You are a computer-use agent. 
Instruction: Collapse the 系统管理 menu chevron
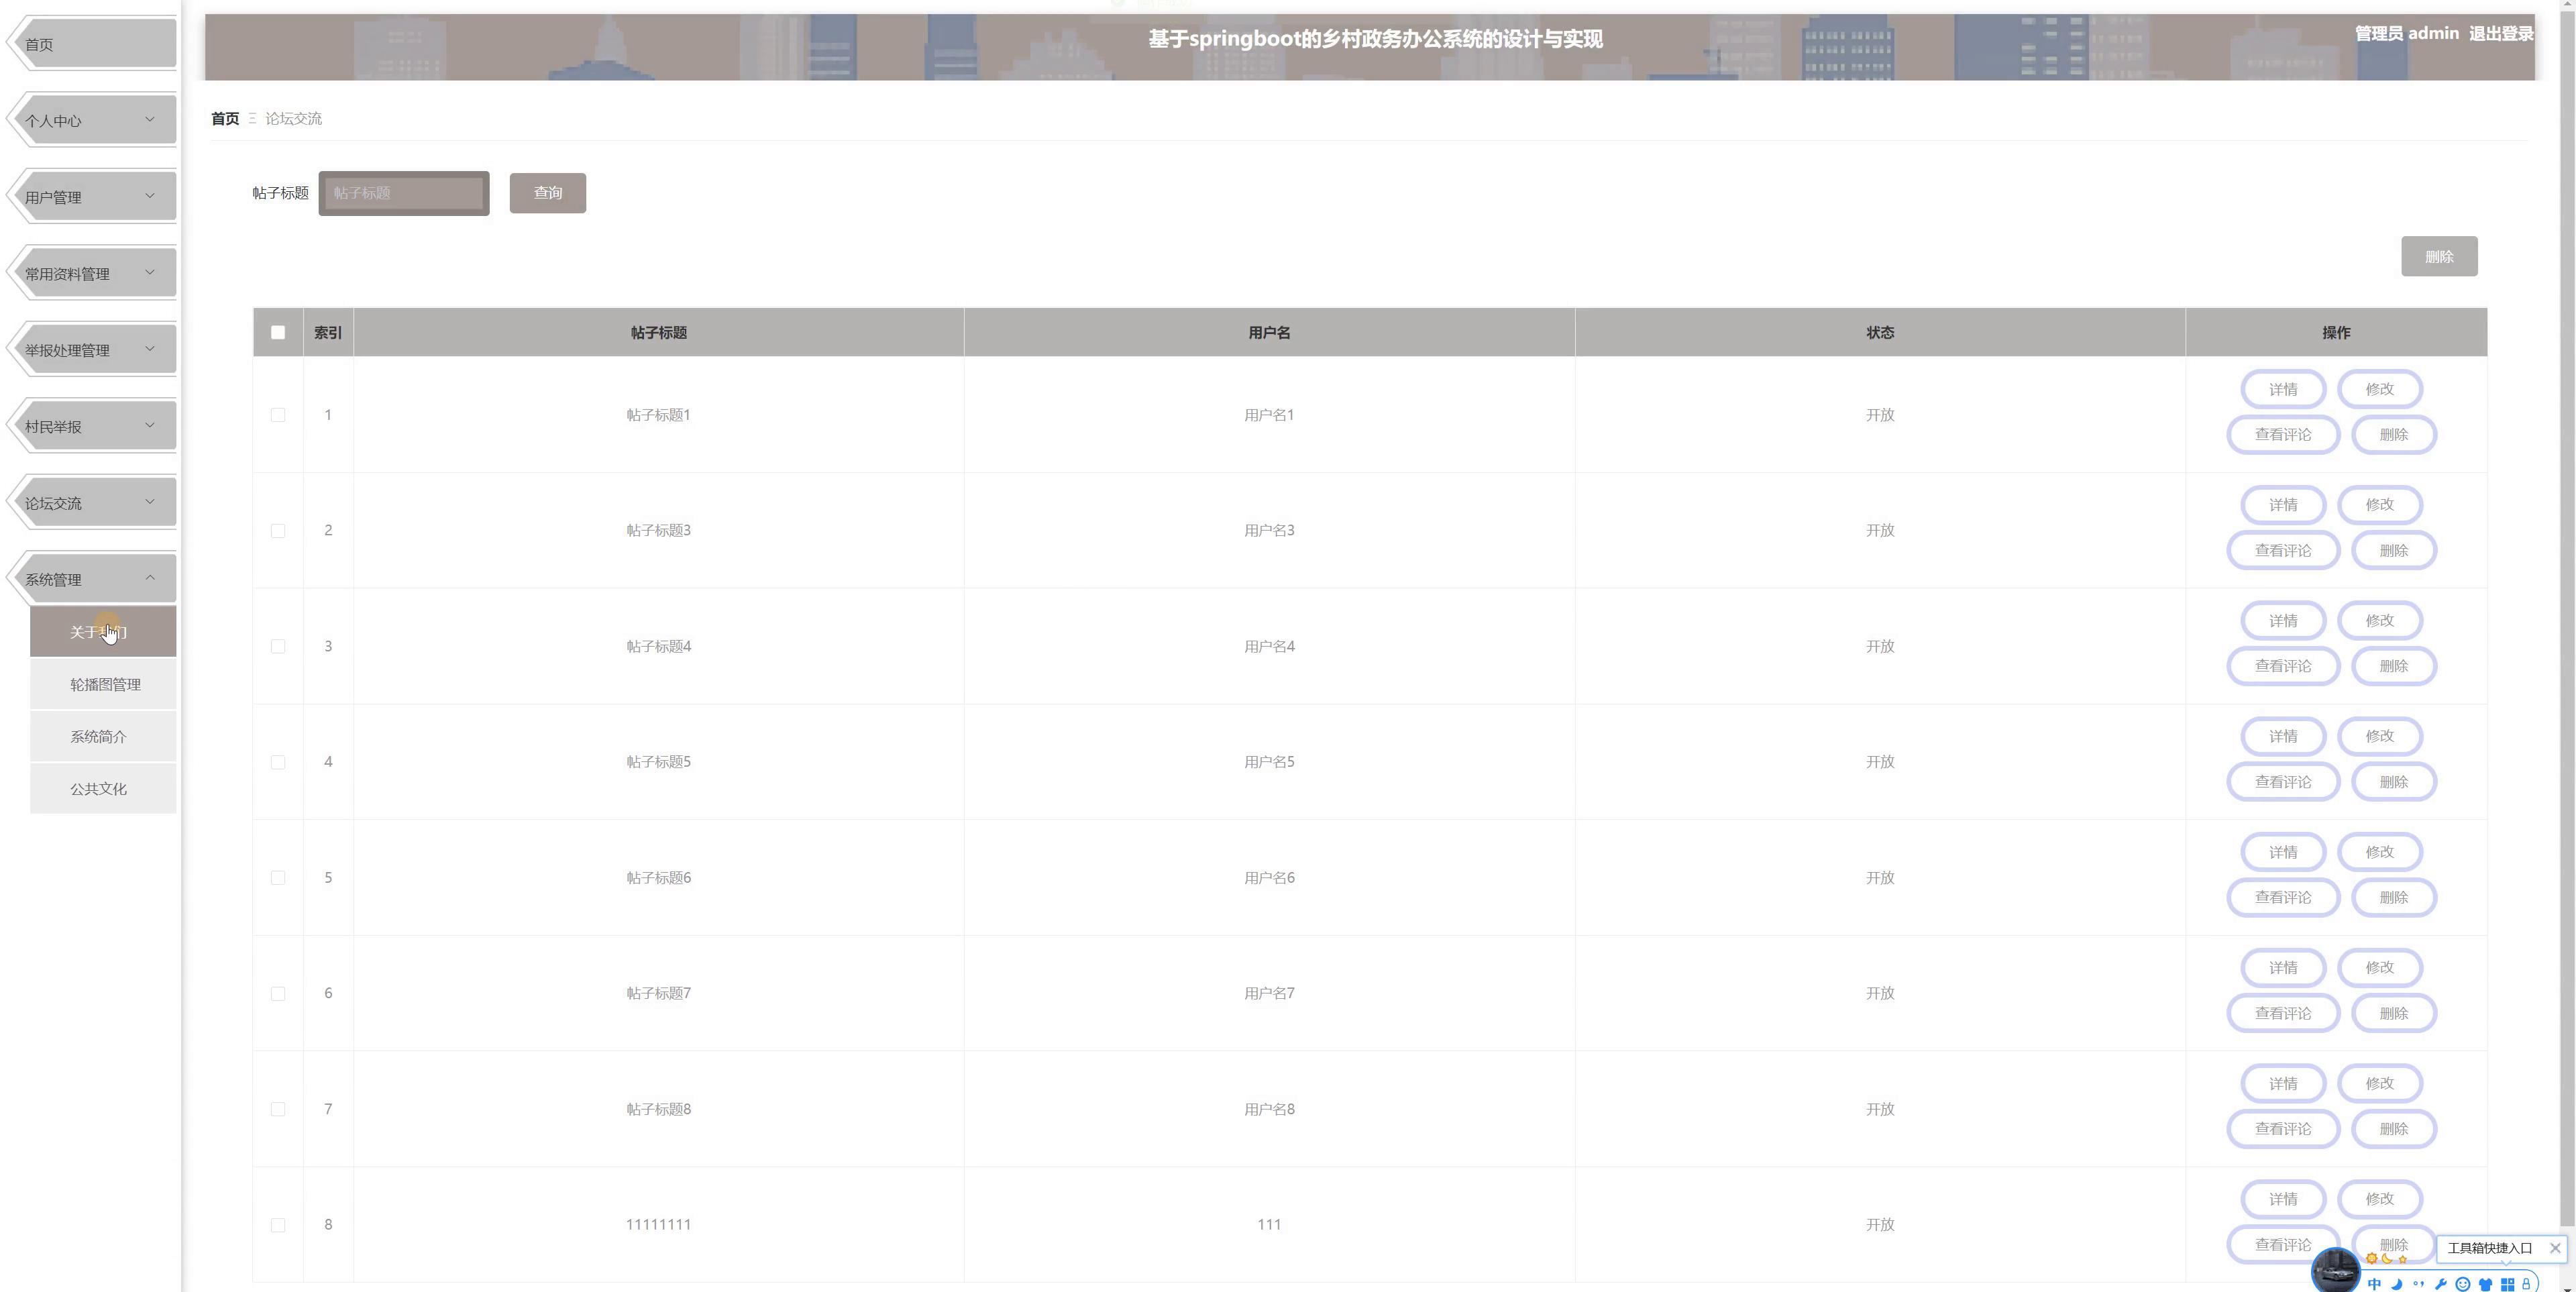click(150, 578)
